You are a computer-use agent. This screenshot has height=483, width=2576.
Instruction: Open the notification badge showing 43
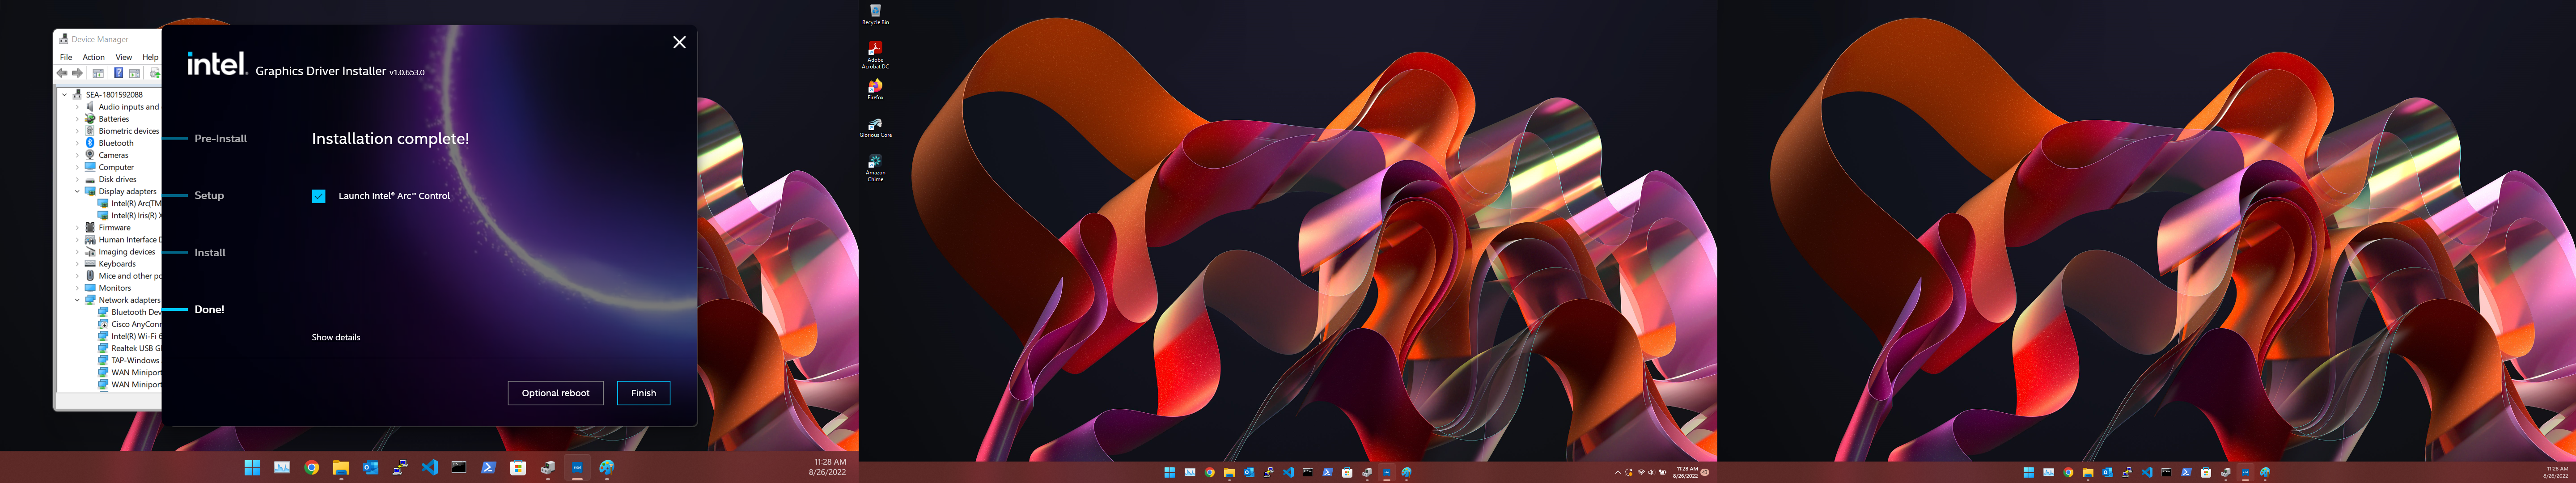[x=1705, y=472]
